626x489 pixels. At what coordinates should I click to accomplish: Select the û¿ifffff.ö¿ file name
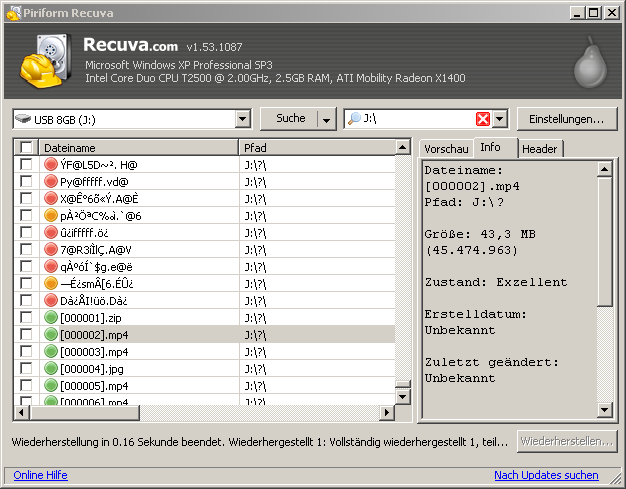84,233
